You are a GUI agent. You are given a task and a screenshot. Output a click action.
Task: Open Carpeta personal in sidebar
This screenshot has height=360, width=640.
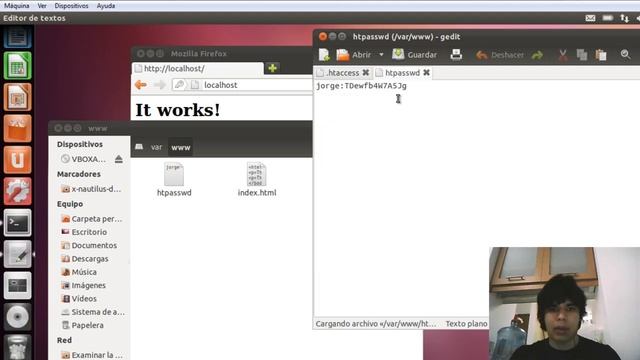92,219
